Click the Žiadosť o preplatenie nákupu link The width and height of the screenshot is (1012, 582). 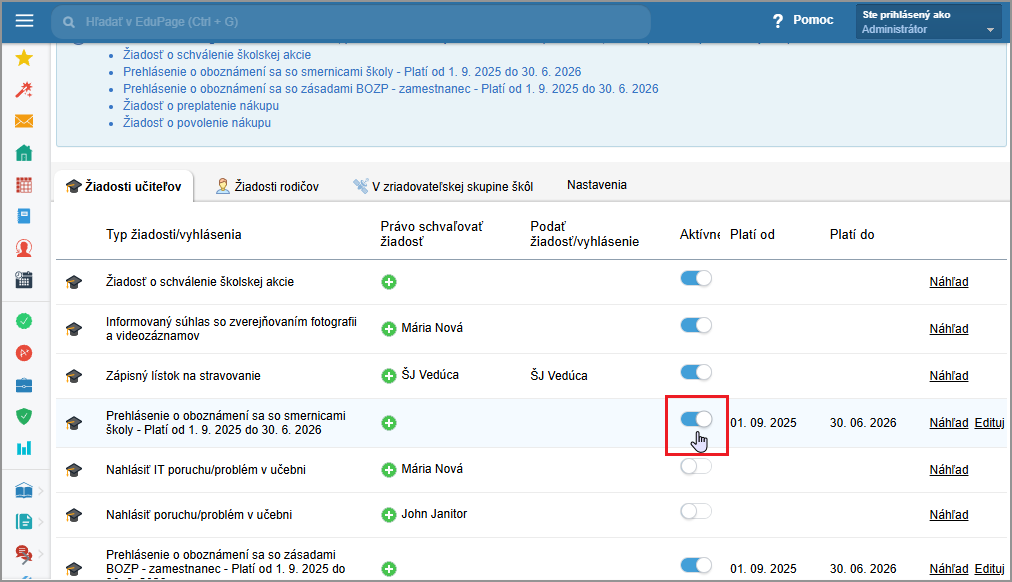[x=200, y=105]
